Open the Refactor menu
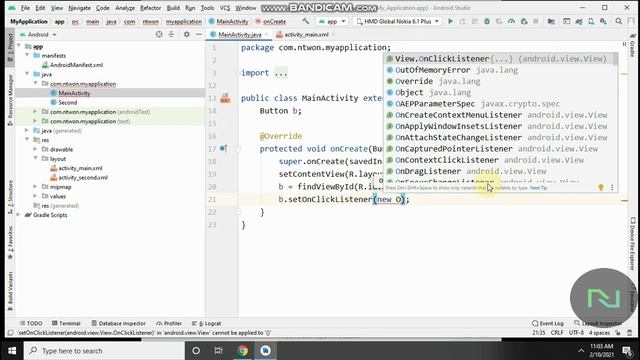This screenshot has height=360, width=640. [150, 8]
